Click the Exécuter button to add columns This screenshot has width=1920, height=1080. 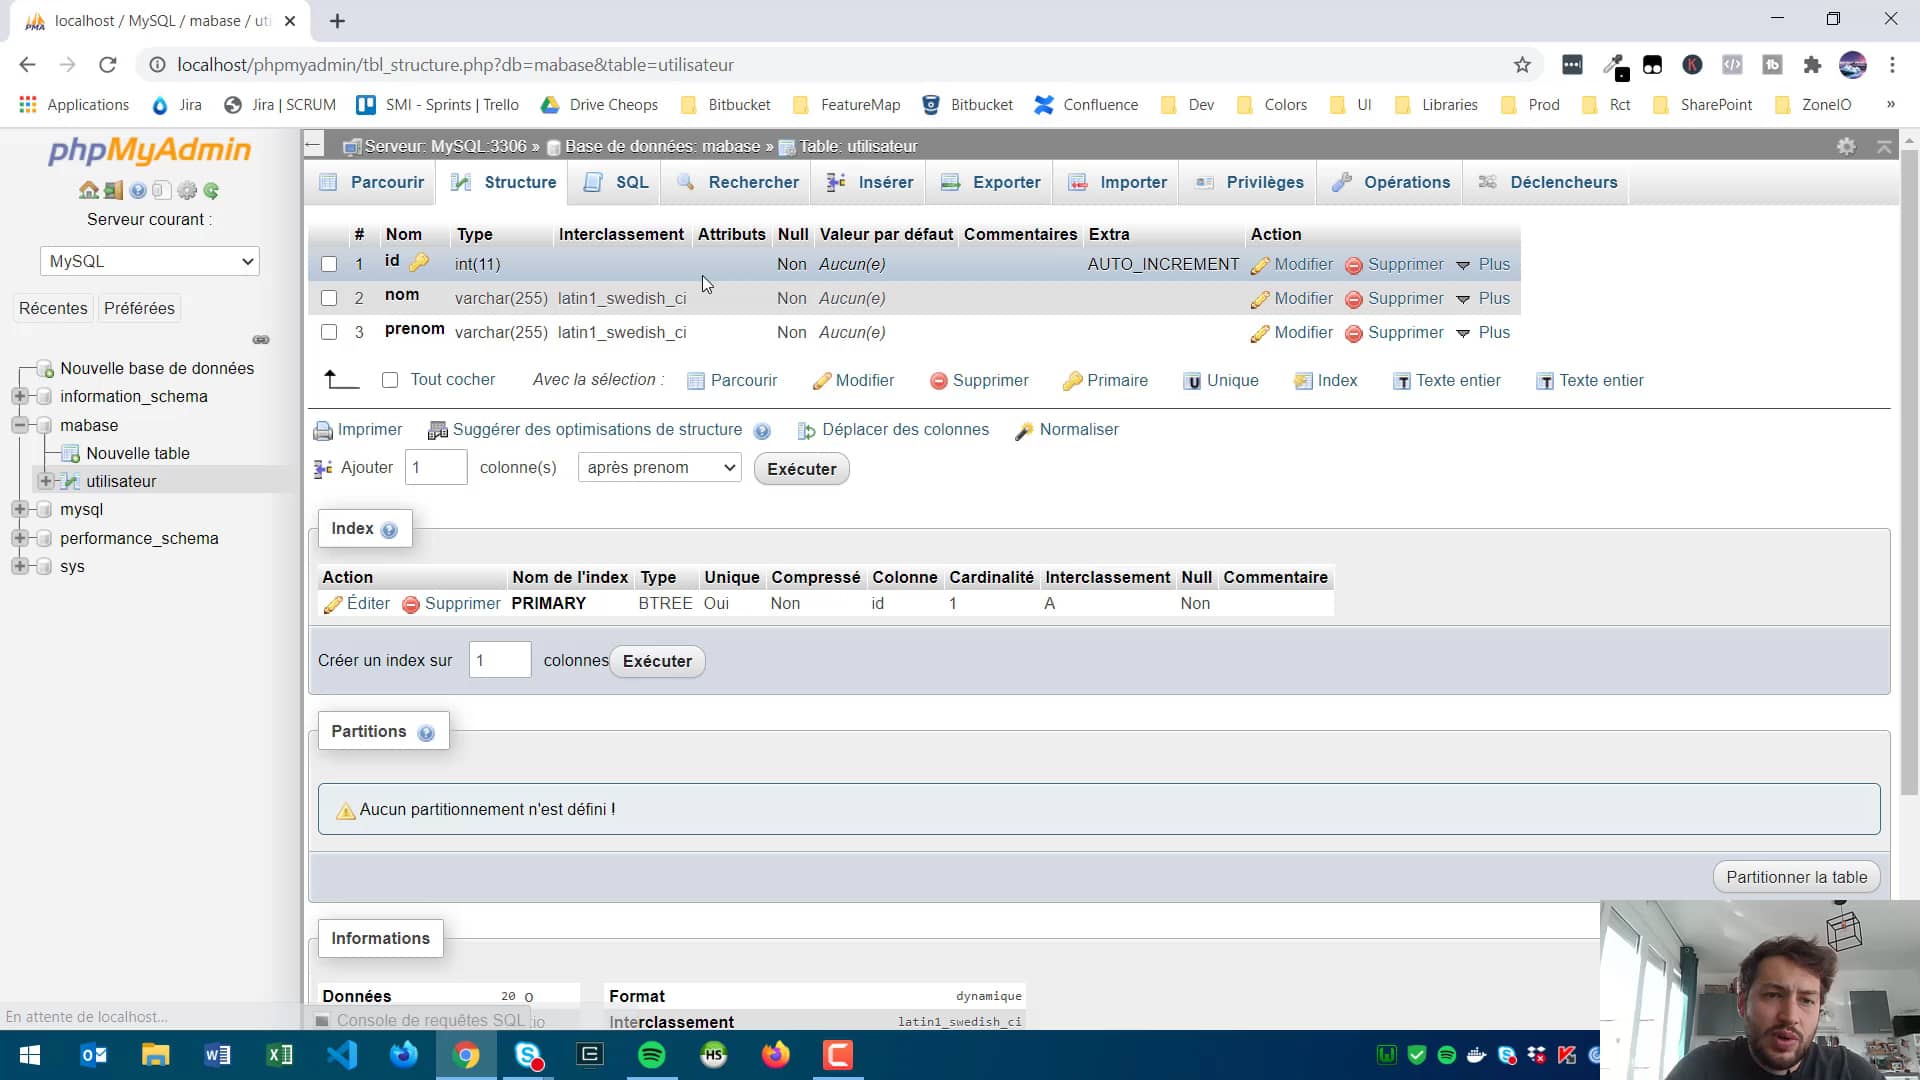point(801,468)
